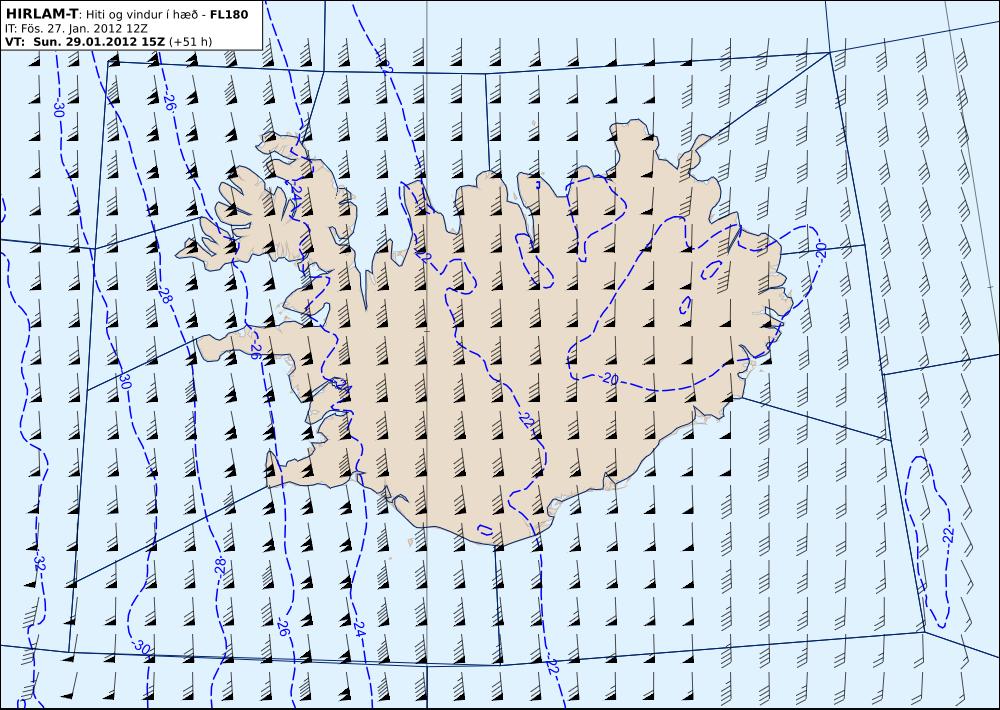Click the 'Sun. 29.01.2012 15Z' valid time

tap(99, 42)
